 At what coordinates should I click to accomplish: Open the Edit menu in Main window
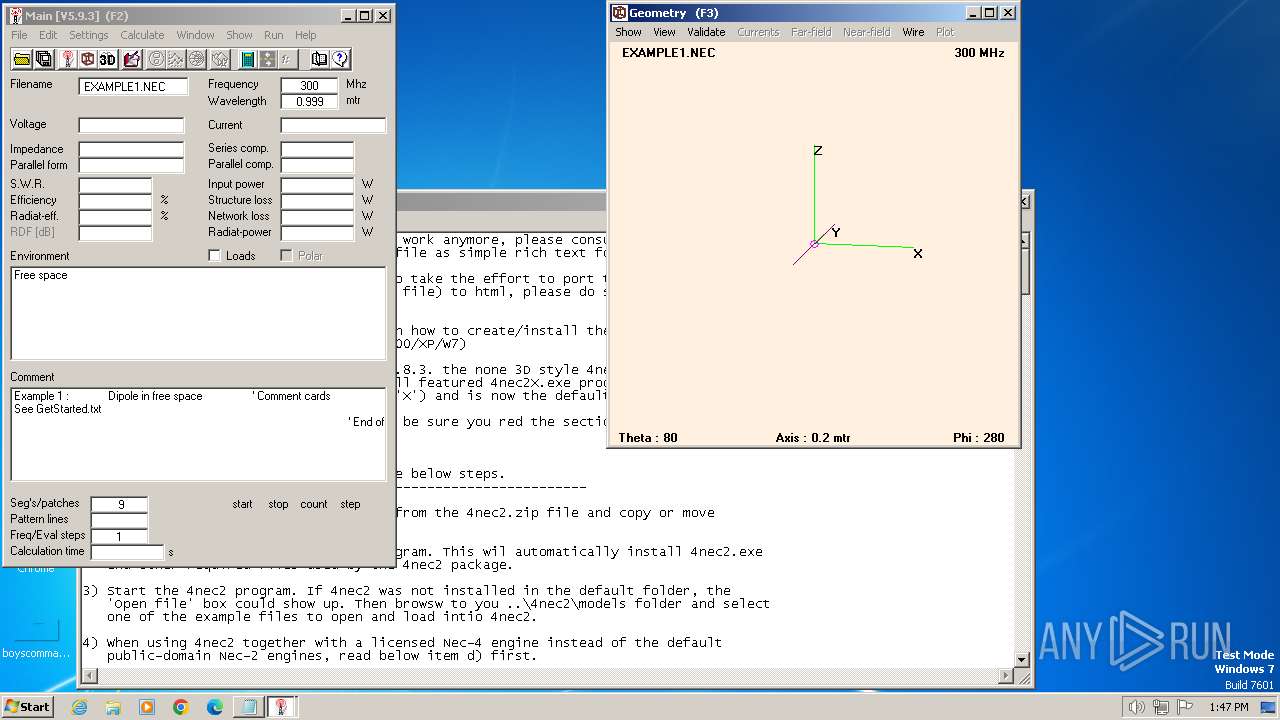pyautogui.click(x=48, y=35)
